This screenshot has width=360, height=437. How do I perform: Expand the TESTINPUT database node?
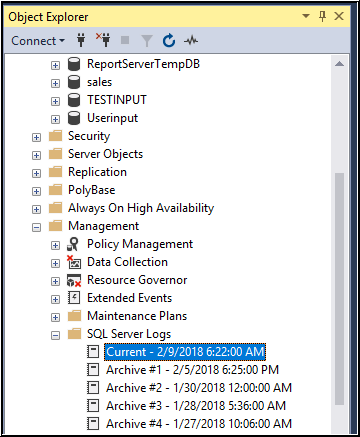click(55, 101)
